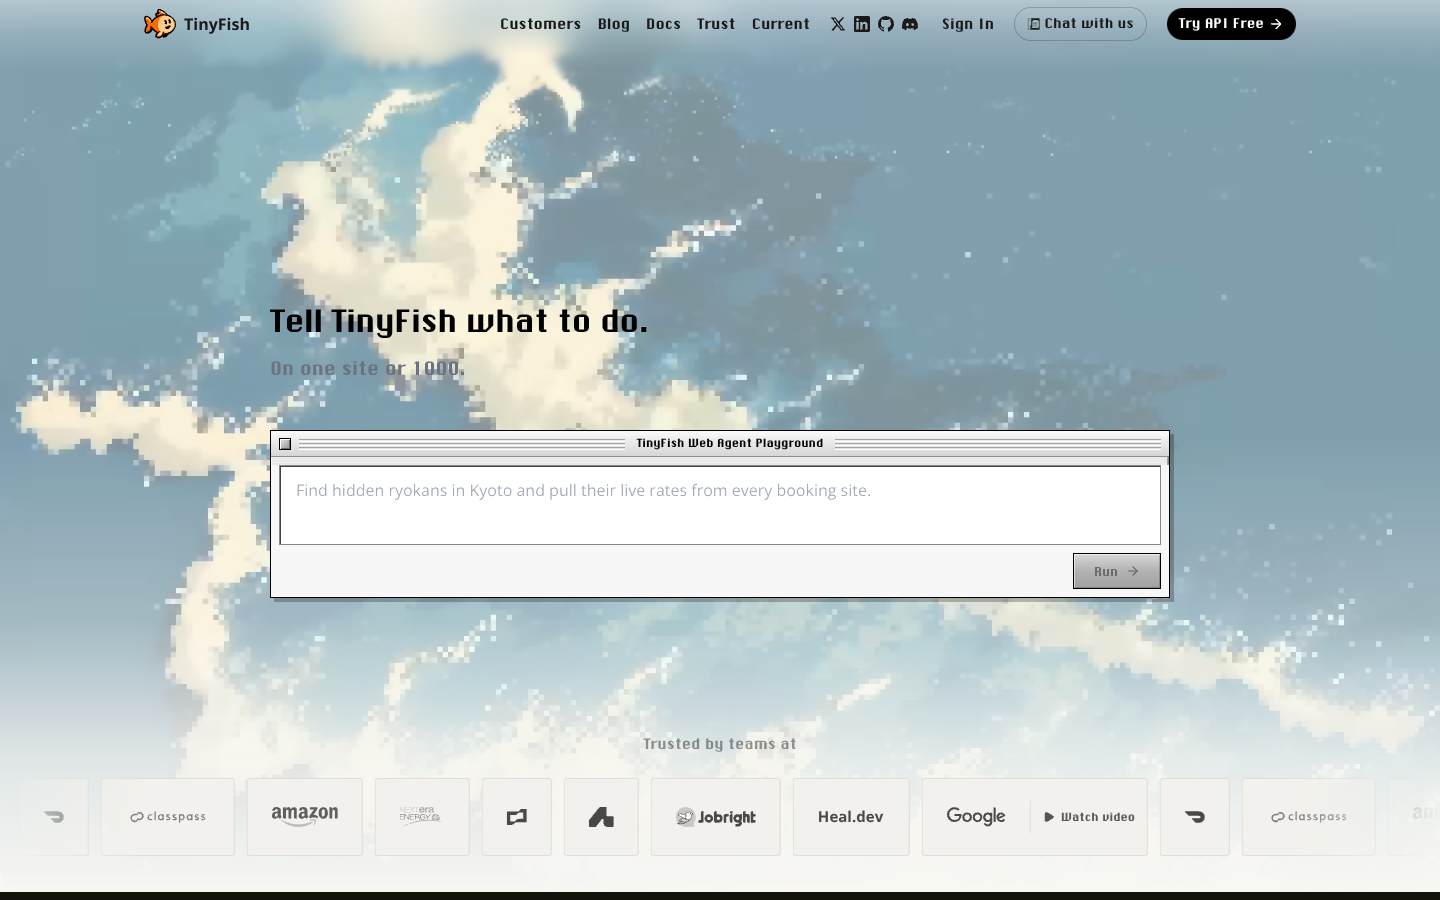Image resolution: width=1440 pixels, height=900 pixels.
Task: Open the Discord icon in header
Action: (x=910, y=24)
